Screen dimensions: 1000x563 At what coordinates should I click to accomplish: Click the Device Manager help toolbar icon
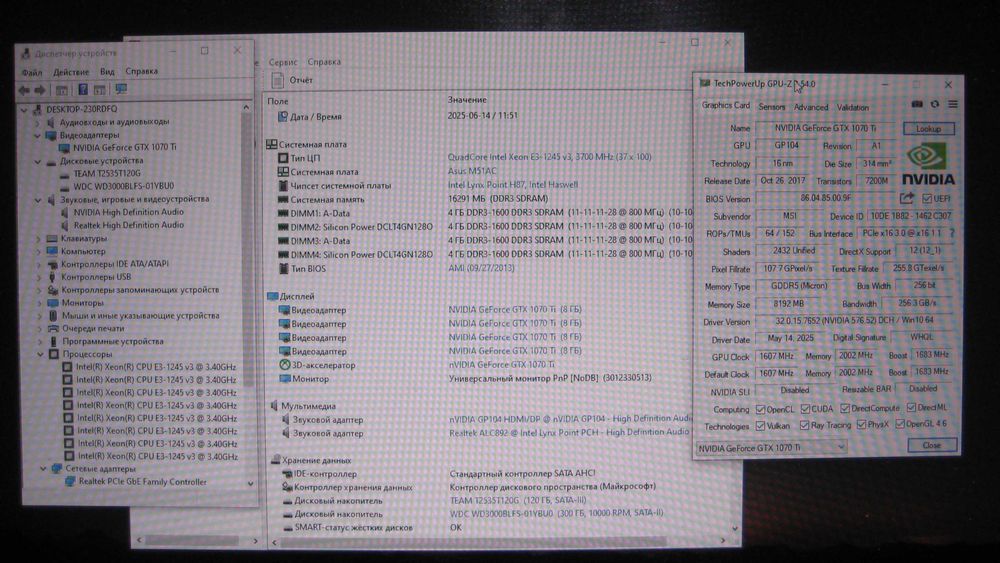82,90
